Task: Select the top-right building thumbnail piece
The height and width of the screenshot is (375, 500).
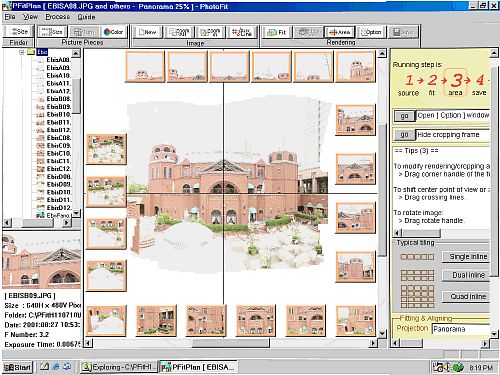Action: pyautogui.click(x=355, y=66)
